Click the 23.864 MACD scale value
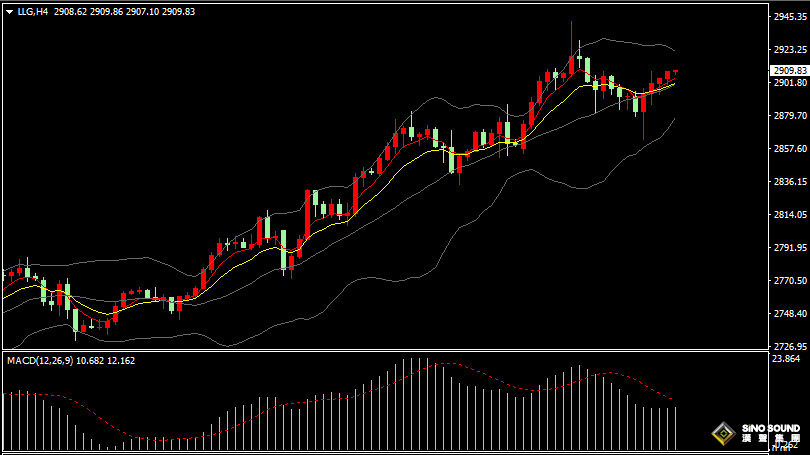Viewport: 810px width, 455px height. (789, 358)
